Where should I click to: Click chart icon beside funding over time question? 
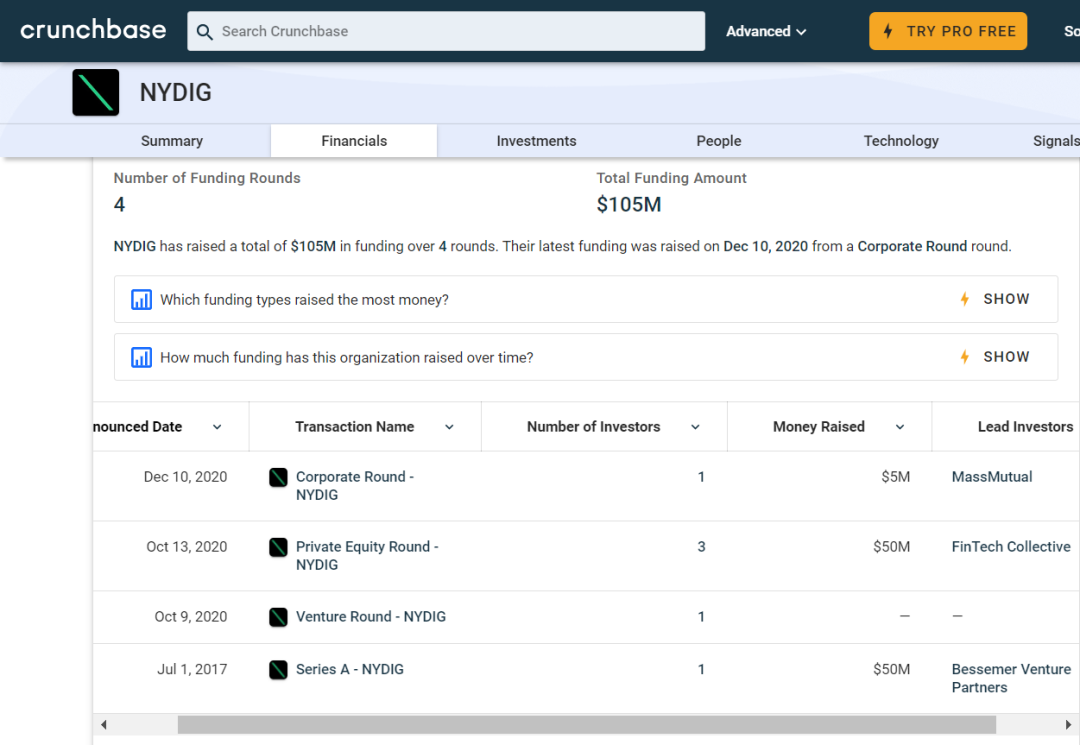click(x=141, y=358)
